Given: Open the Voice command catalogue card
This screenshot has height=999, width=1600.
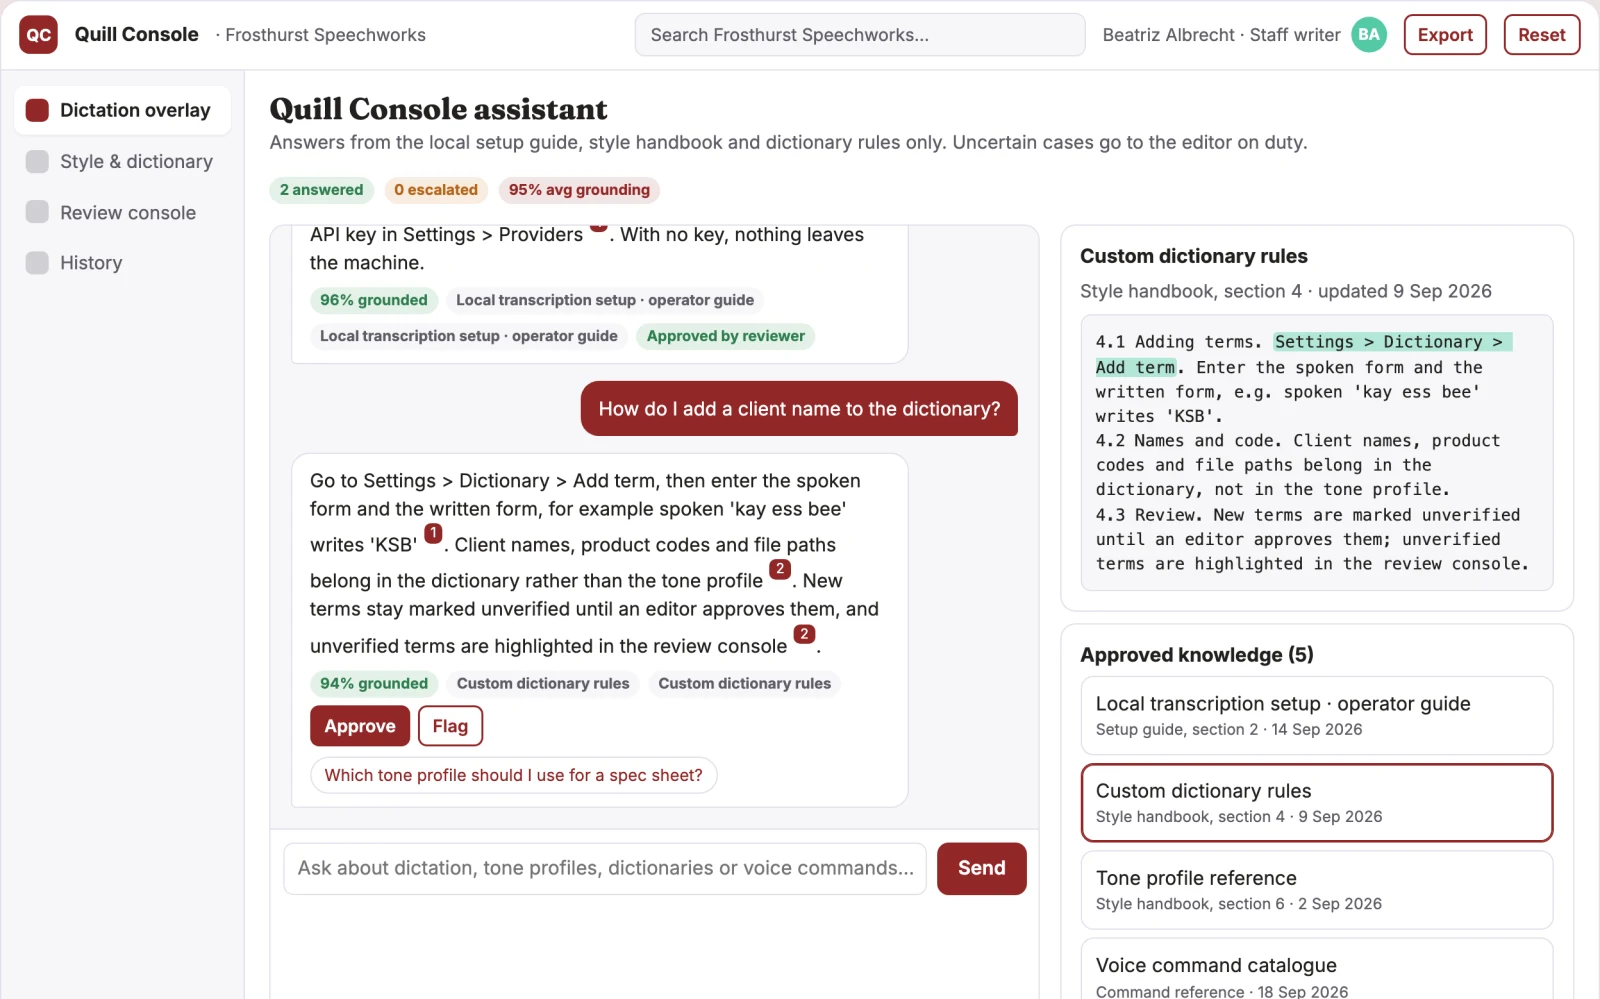Looking at the screenshot, I should pyautogui.click(x=1316, y=968).
